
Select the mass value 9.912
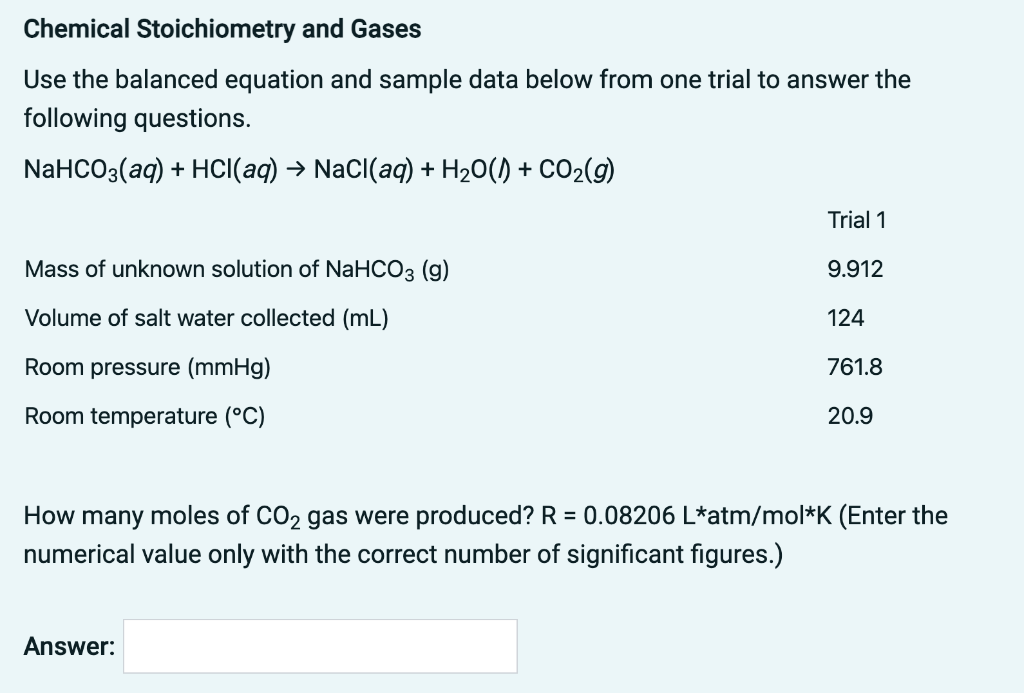[855, 268]
